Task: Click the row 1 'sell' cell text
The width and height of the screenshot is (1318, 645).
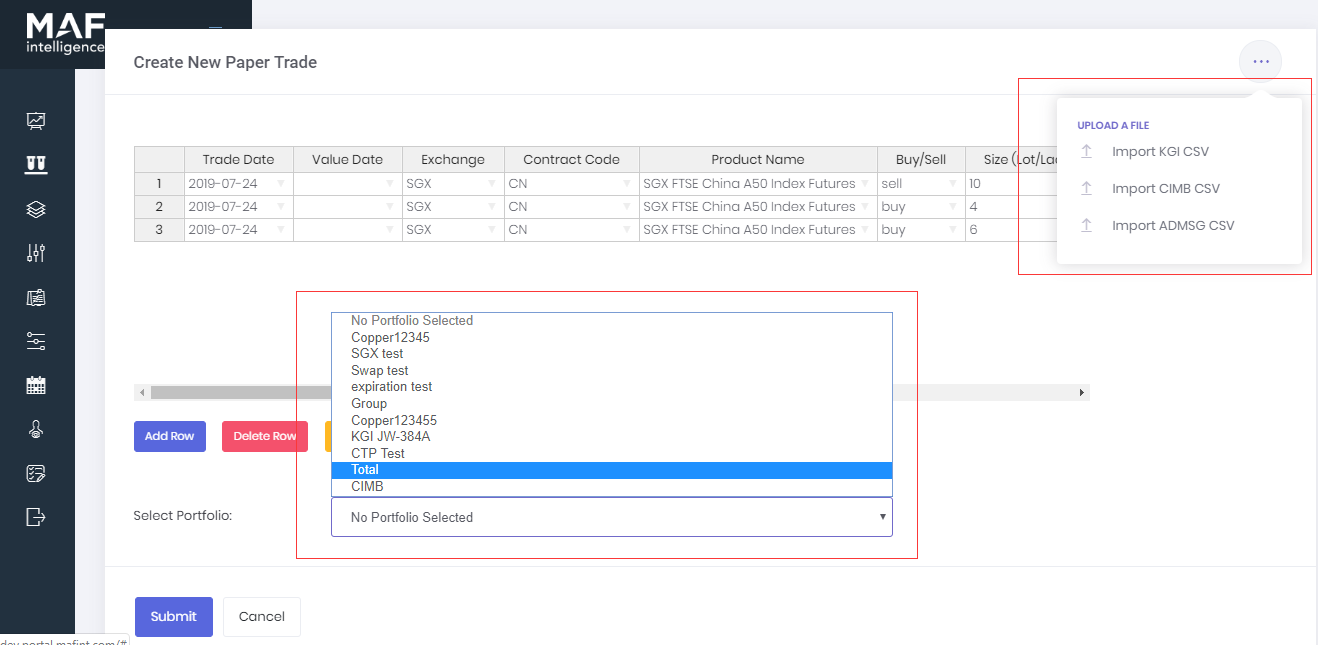Action: click(x=891, y=184)
